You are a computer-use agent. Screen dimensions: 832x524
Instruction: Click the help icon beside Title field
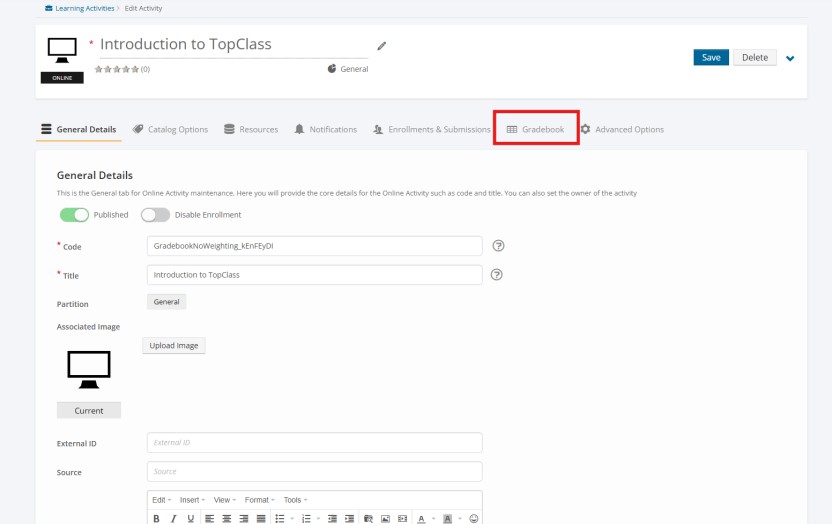click(497, 275)
